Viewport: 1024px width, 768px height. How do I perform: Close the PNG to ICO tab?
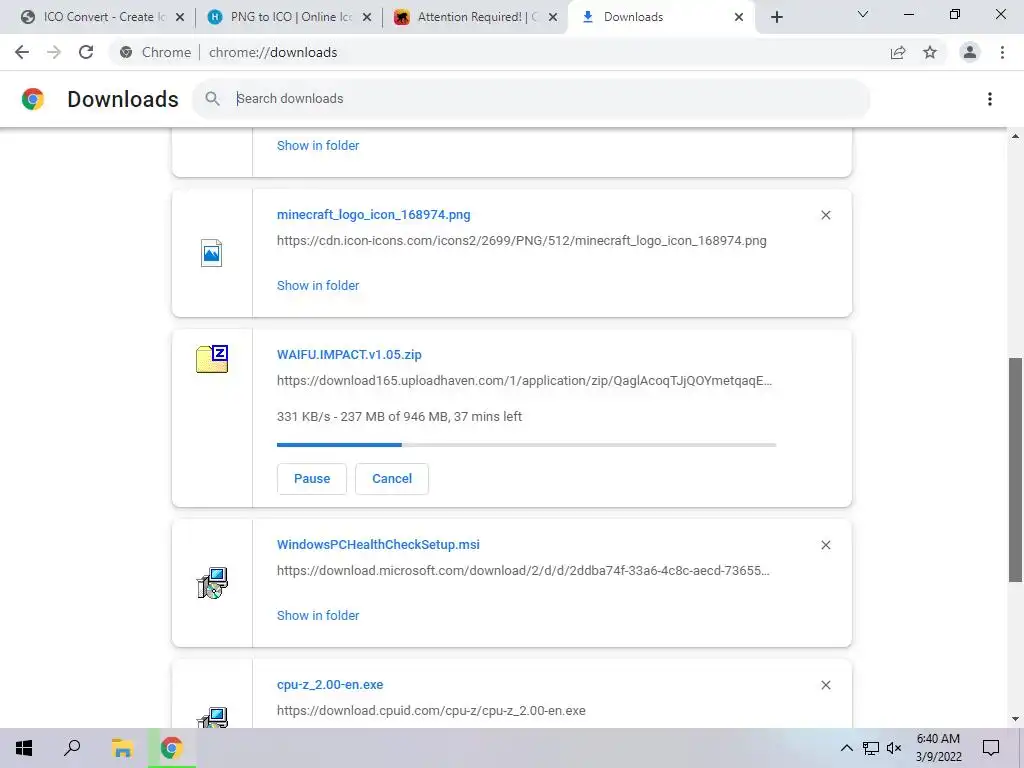[x=367, y=17]
